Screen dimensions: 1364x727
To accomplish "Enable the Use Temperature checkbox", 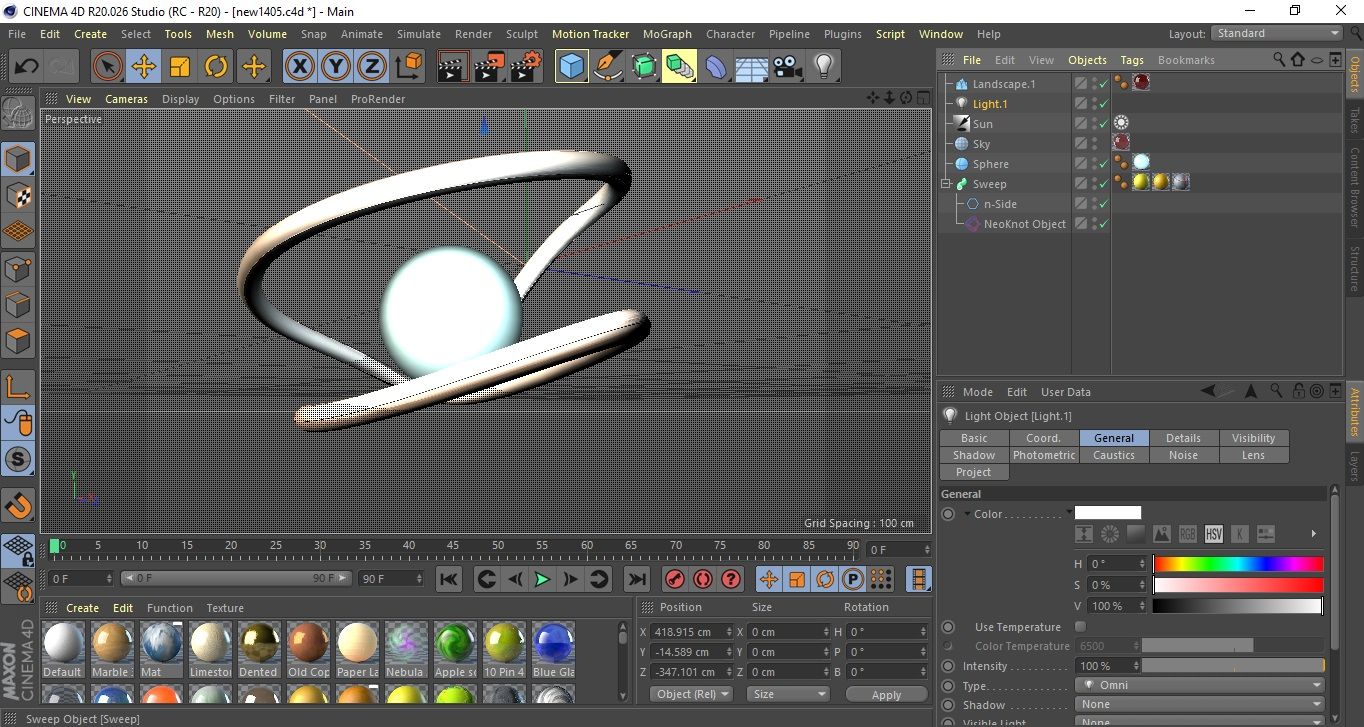I will 1080,627.
